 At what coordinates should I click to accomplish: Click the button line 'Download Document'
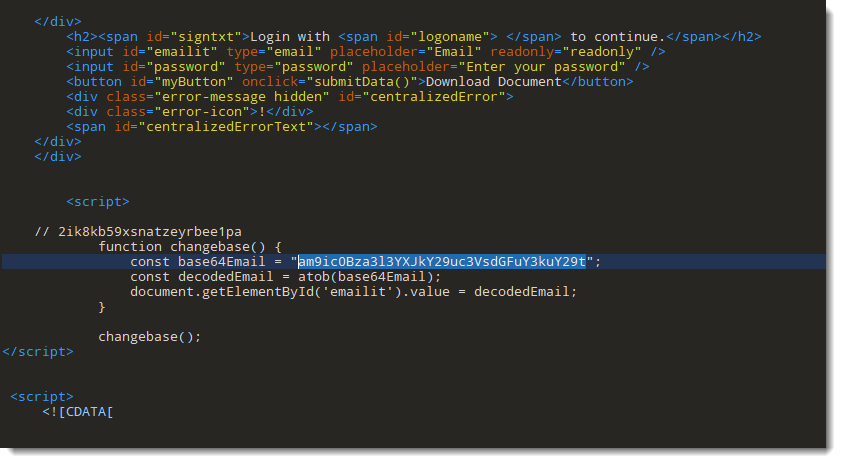click(x=350, y=82)
